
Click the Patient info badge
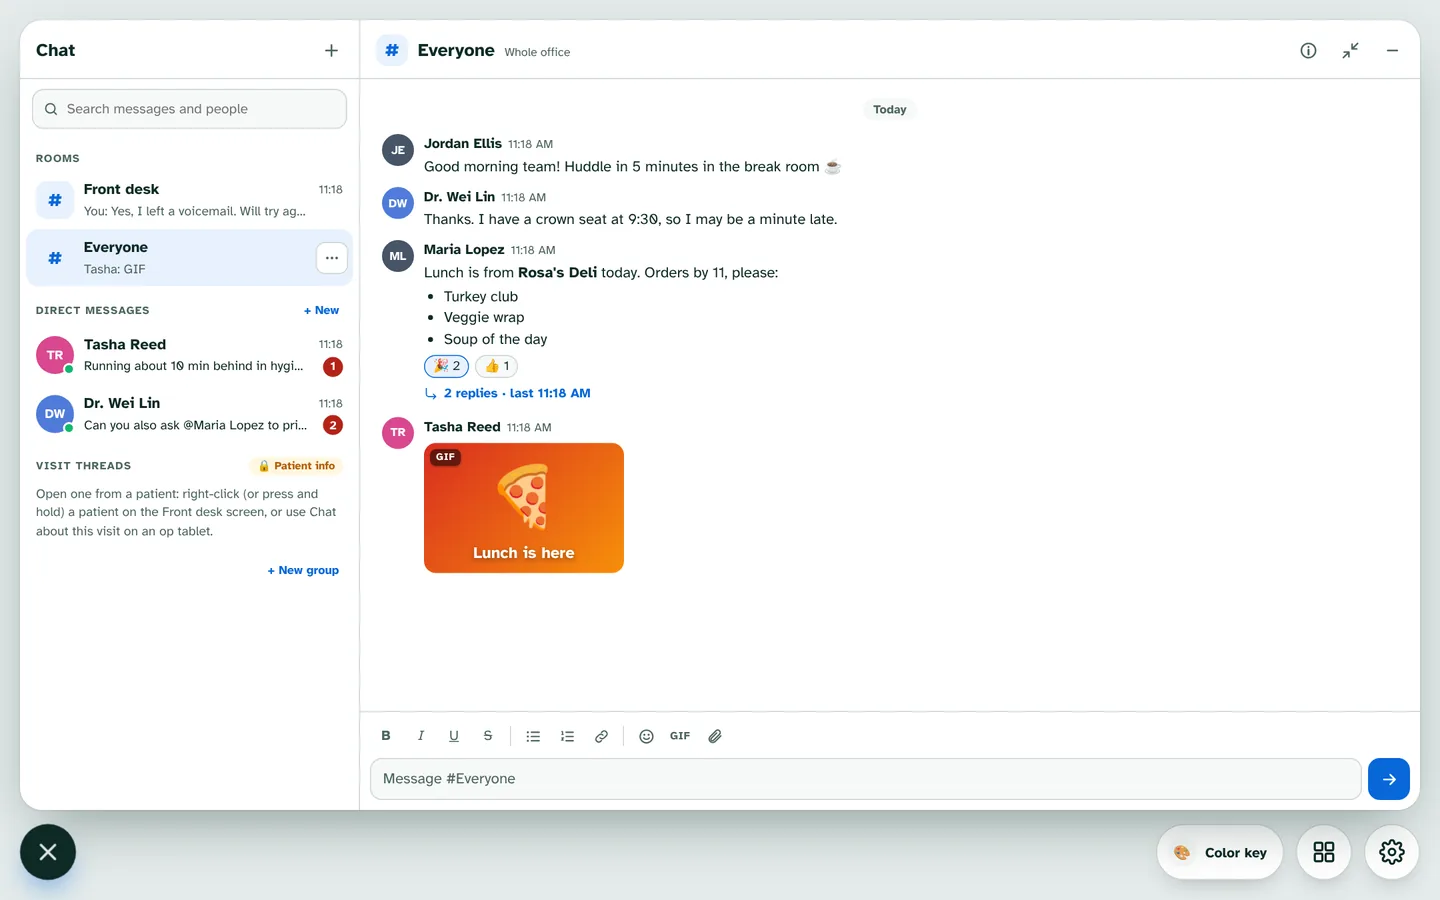pos(296,466)
